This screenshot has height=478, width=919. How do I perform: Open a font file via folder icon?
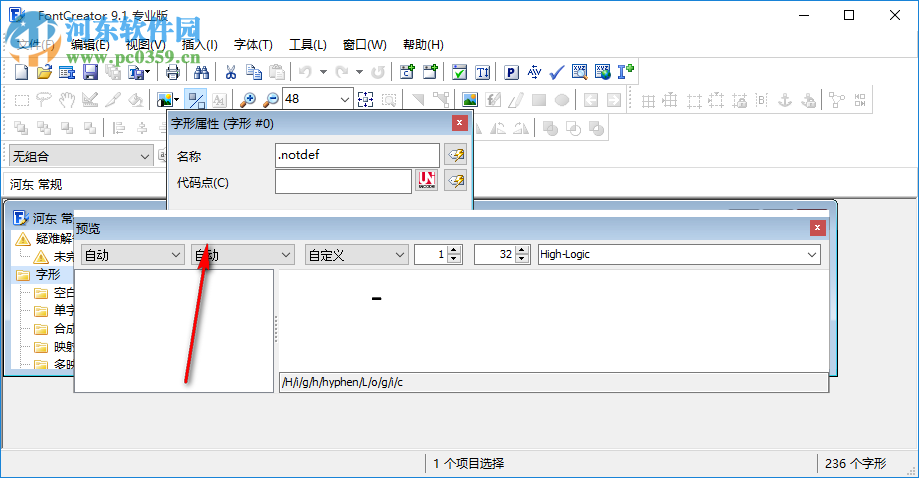click(45, 72)
